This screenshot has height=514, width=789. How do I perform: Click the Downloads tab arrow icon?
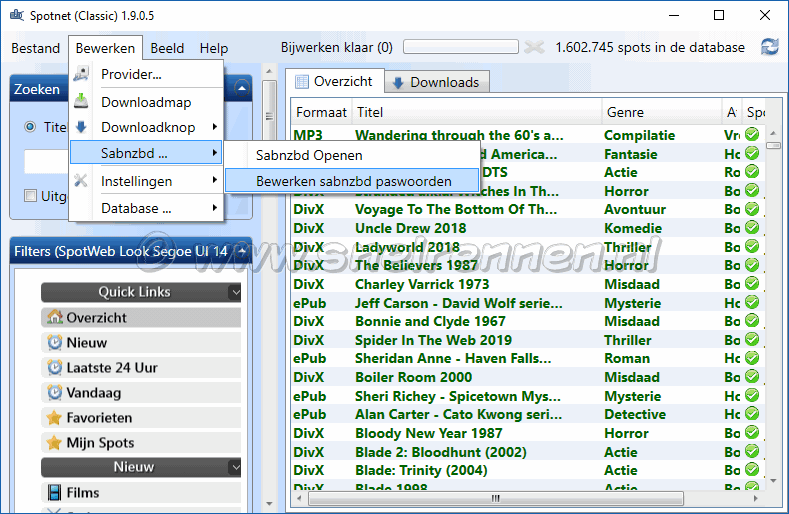[x=398, y=83]
